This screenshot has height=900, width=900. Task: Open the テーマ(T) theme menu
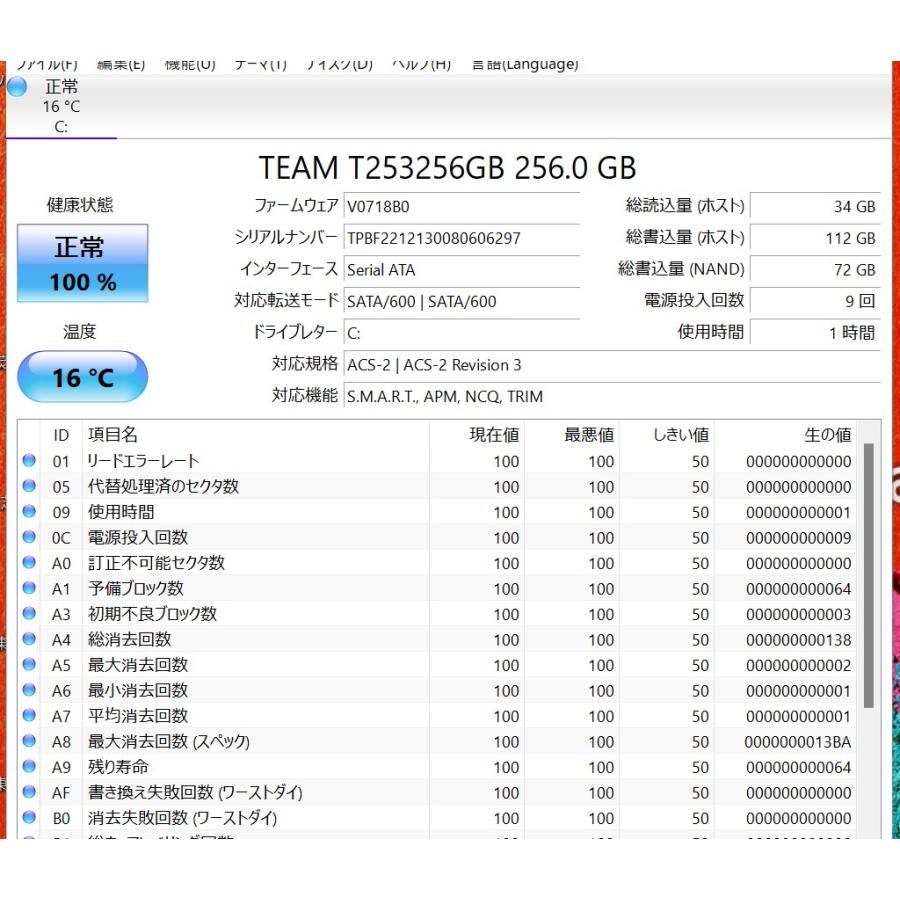[x=262, y=63]
